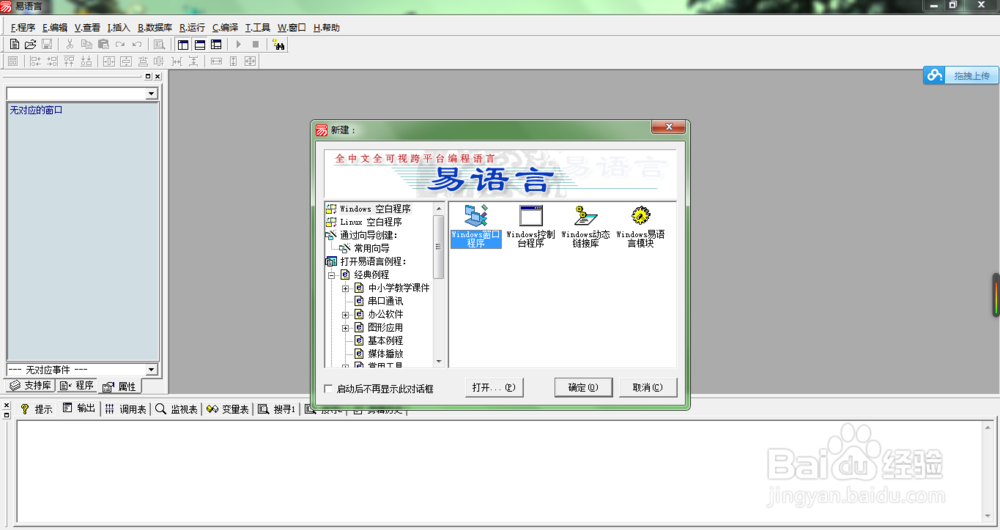Click the Stop square toolbar icon
This screenshot has width=1000, height=530.
tap(255, 44)
